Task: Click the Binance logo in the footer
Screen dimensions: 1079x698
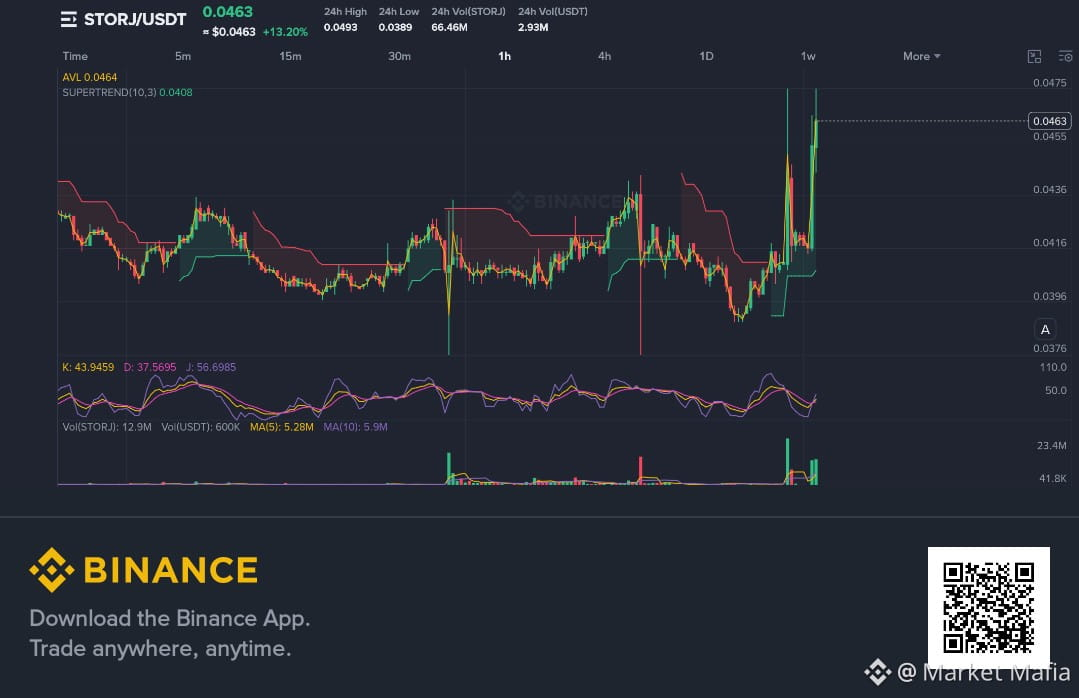Action: click(x=144, y=570)
